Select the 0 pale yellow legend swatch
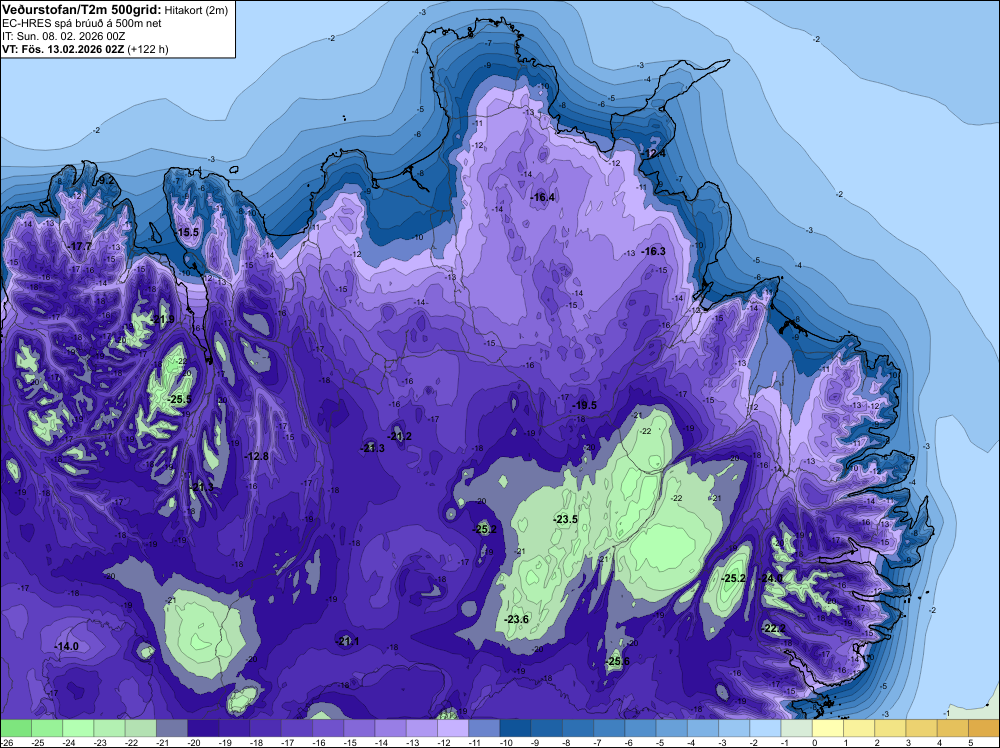1000x748 pixels. coord(828,728)
